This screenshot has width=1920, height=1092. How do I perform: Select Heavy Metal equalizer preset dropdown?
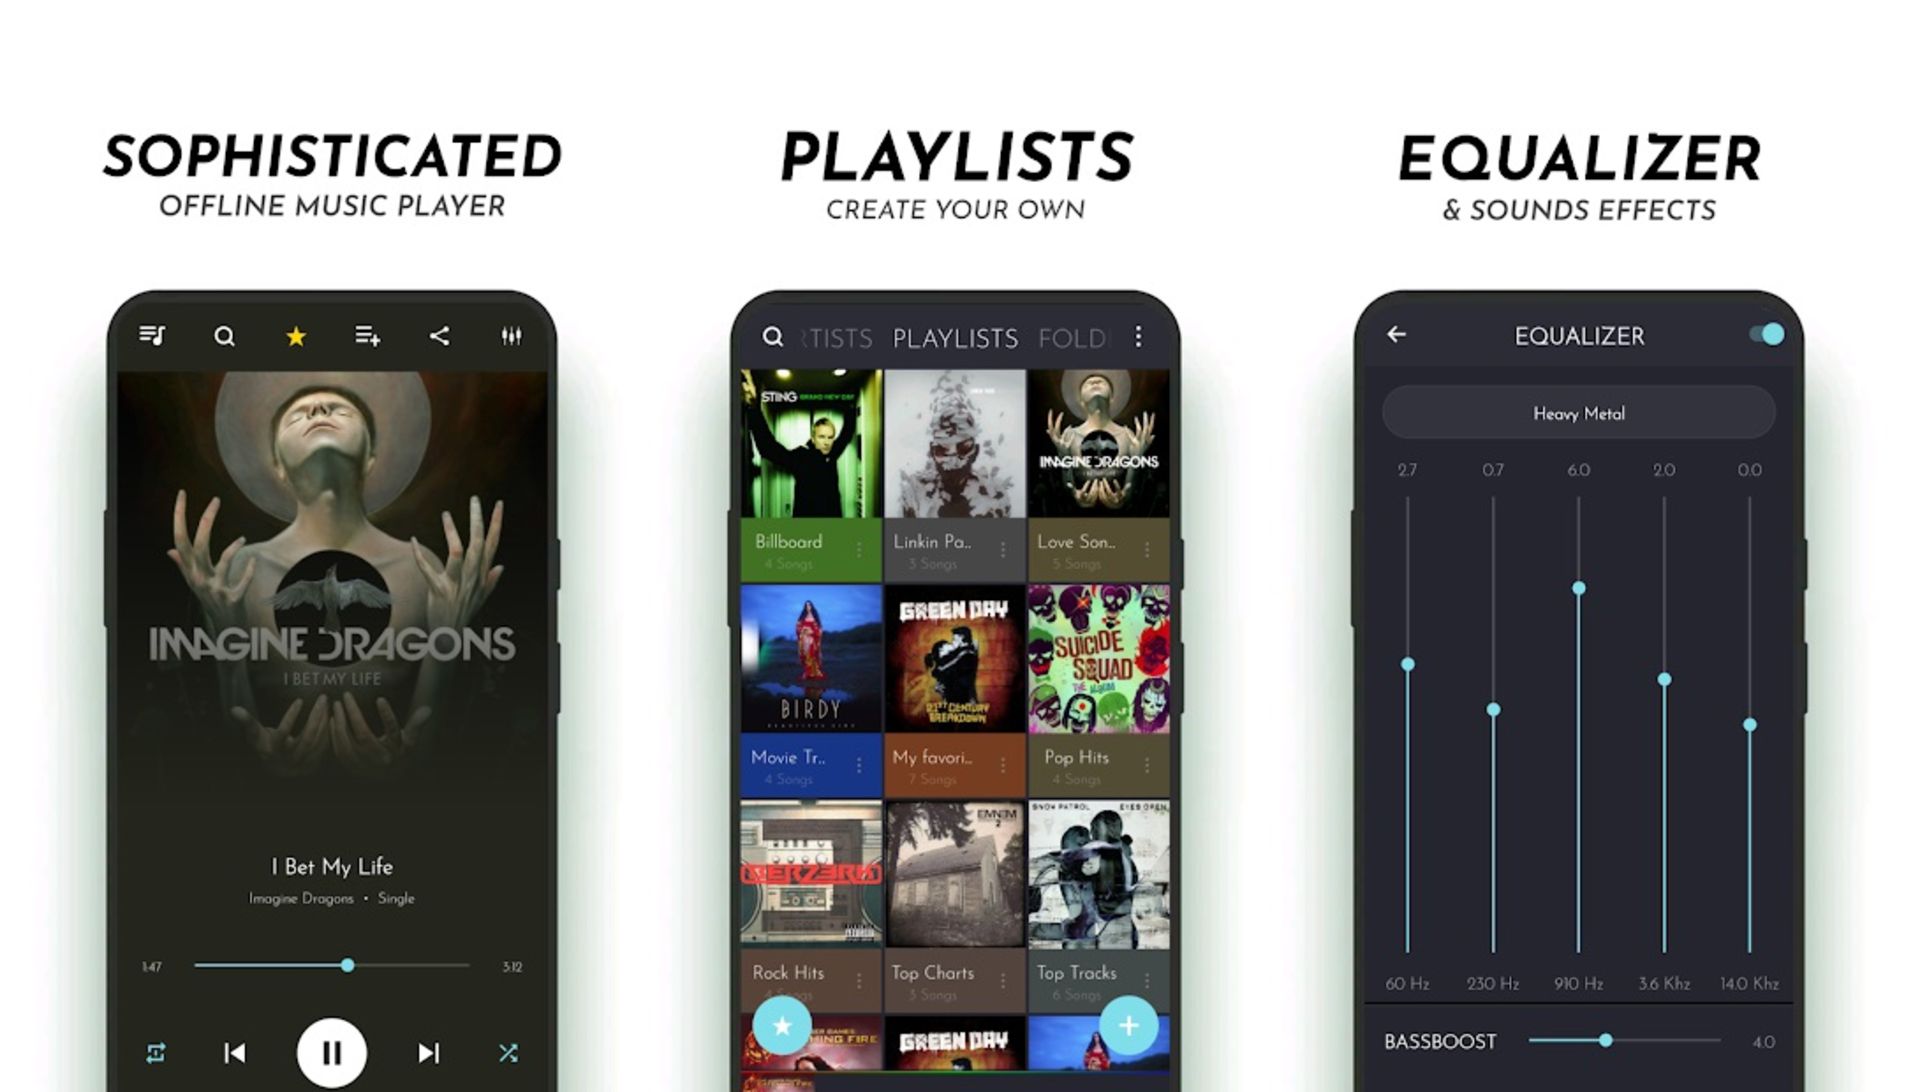(1577, 413)
